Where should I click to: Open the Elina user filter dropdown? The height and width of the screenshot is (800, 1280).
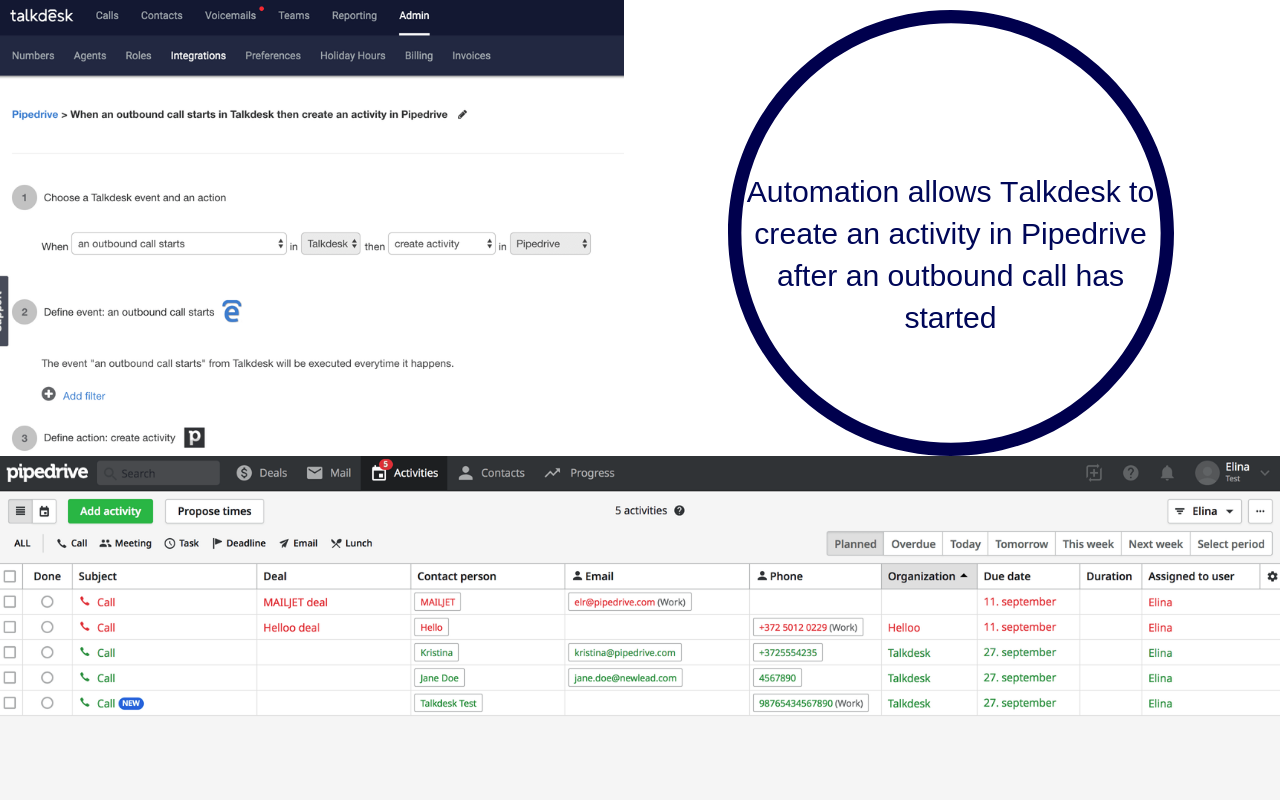pyautogui.click(x=1204, y=511)
